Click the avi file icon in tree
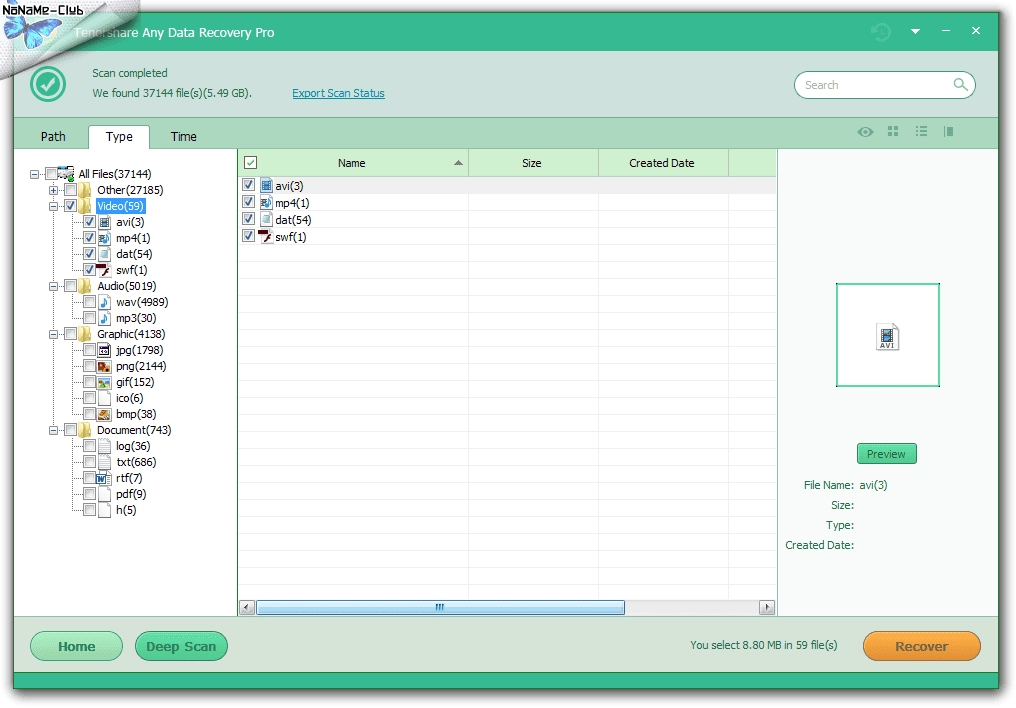This screenshot has width=1016, height=708. 104,222
